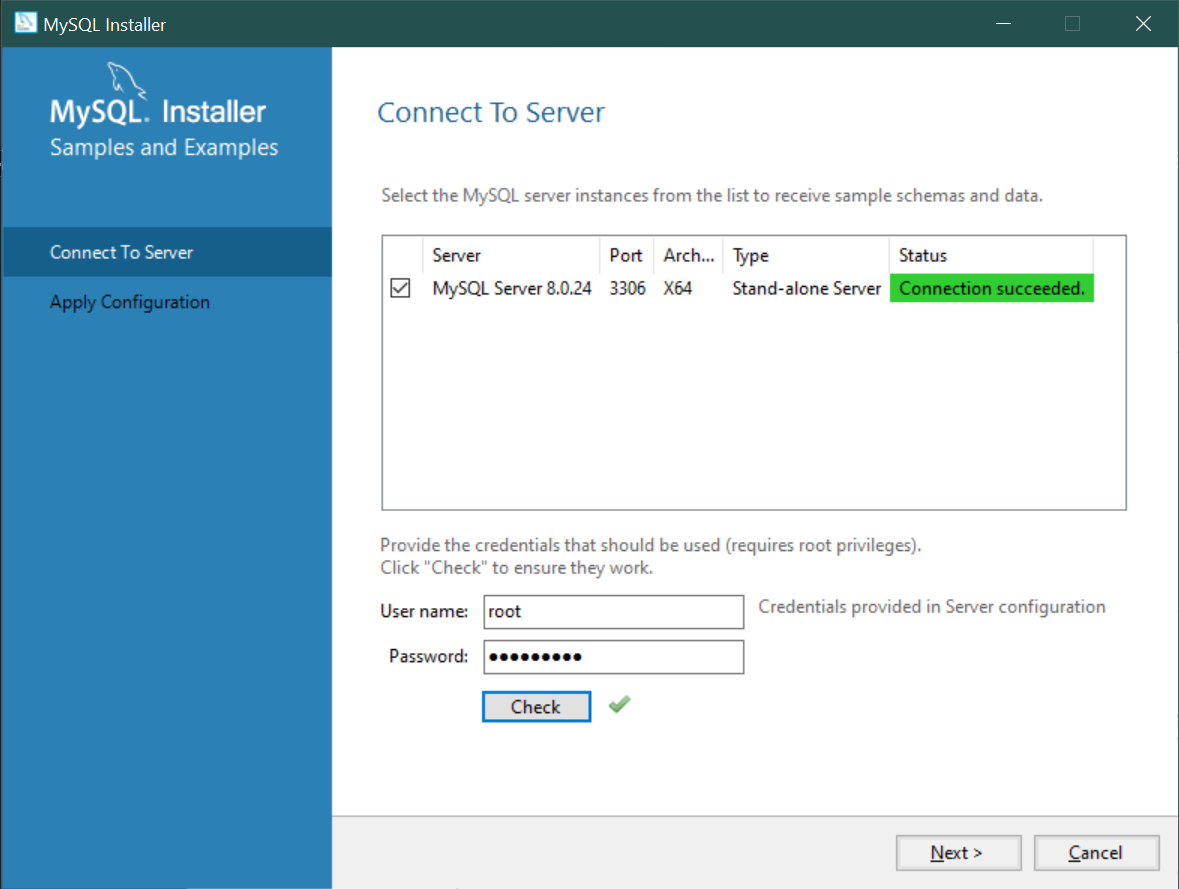Click the Status column header
Image resolution: width=1179 pixels, height=889 pixels.
point(991,255)
